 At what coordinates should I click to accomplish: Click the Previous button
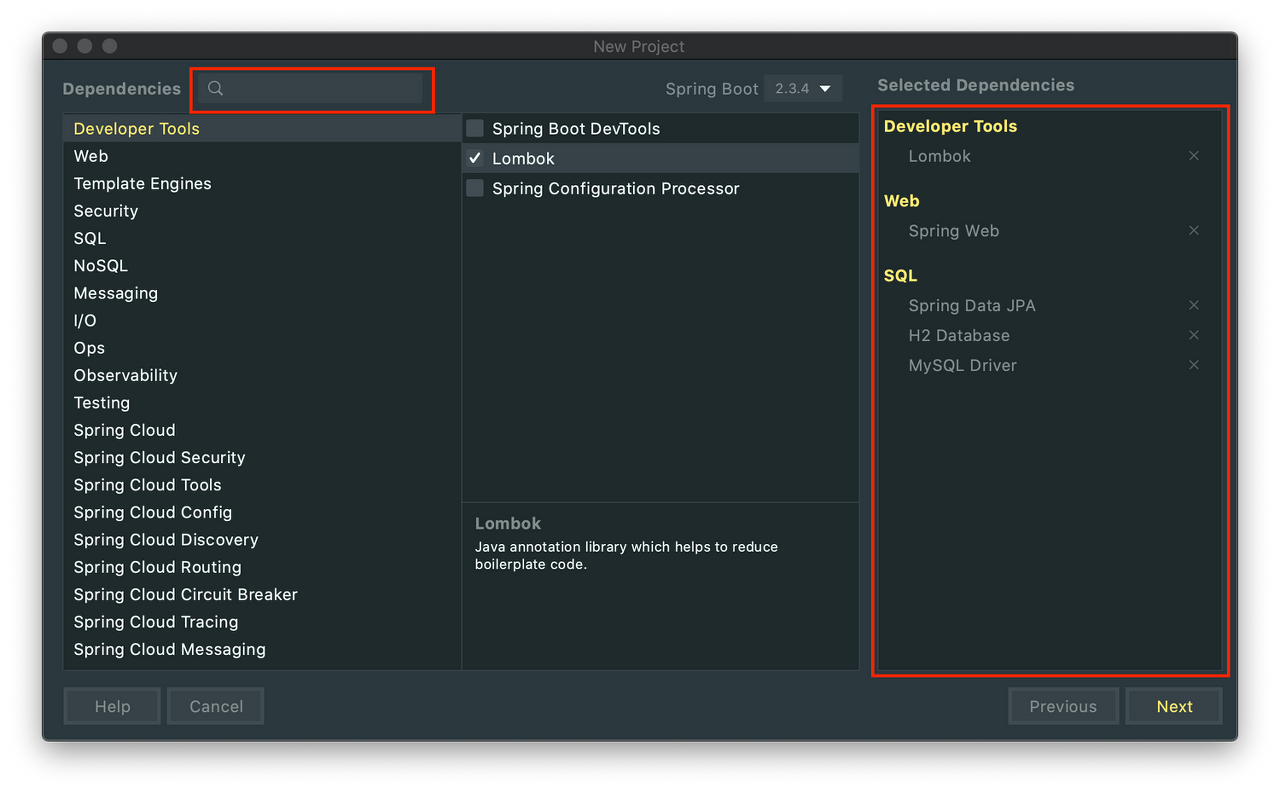pyautogui.click(x=1063, y=706)
